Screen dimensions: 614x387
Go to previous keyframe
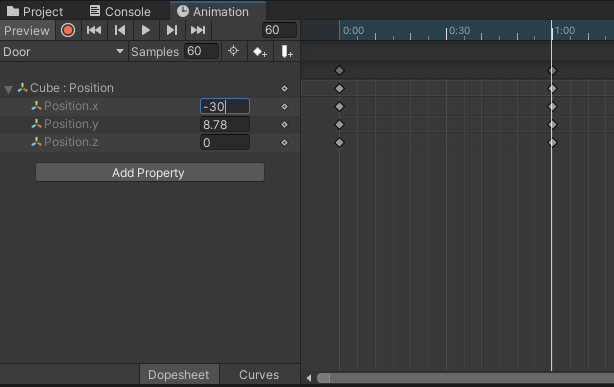point(120,30)
